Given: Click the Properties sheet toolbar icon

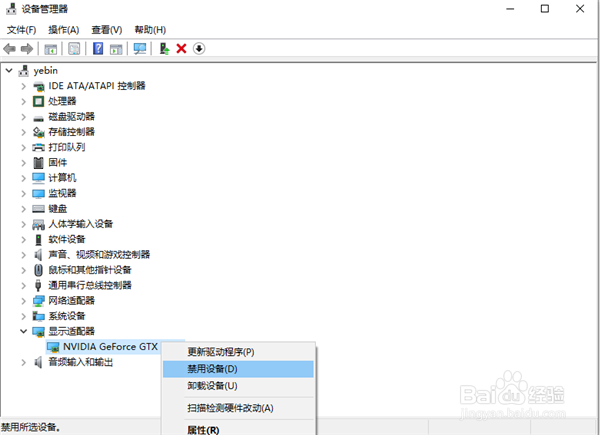Looking at the screenshot, I should pos(74,49).
